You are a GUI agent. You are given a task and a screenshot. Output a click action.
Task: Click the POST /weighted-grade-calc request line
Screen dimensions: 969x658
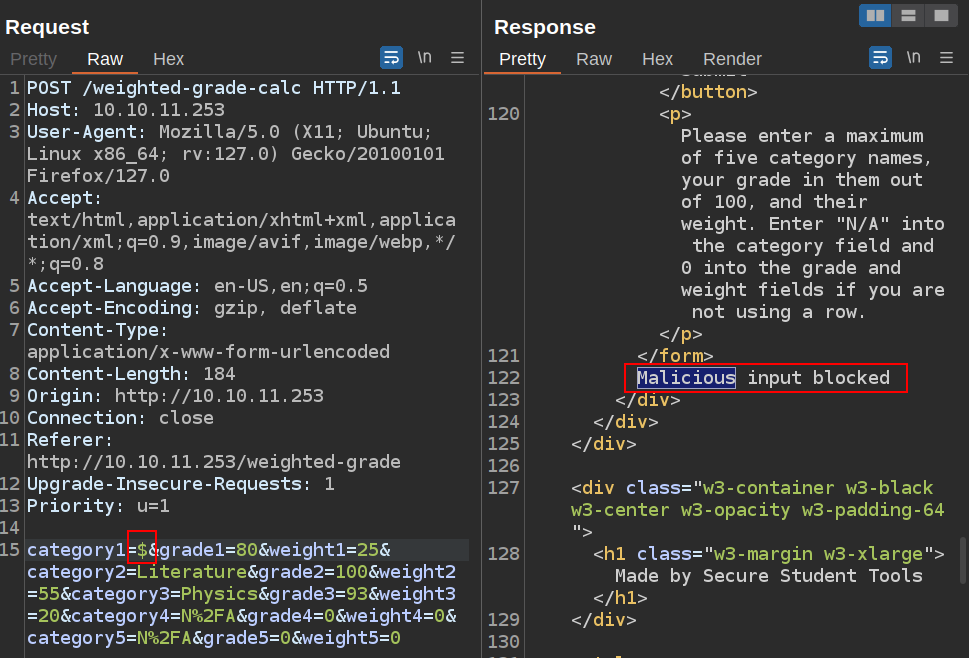[213, 88]
